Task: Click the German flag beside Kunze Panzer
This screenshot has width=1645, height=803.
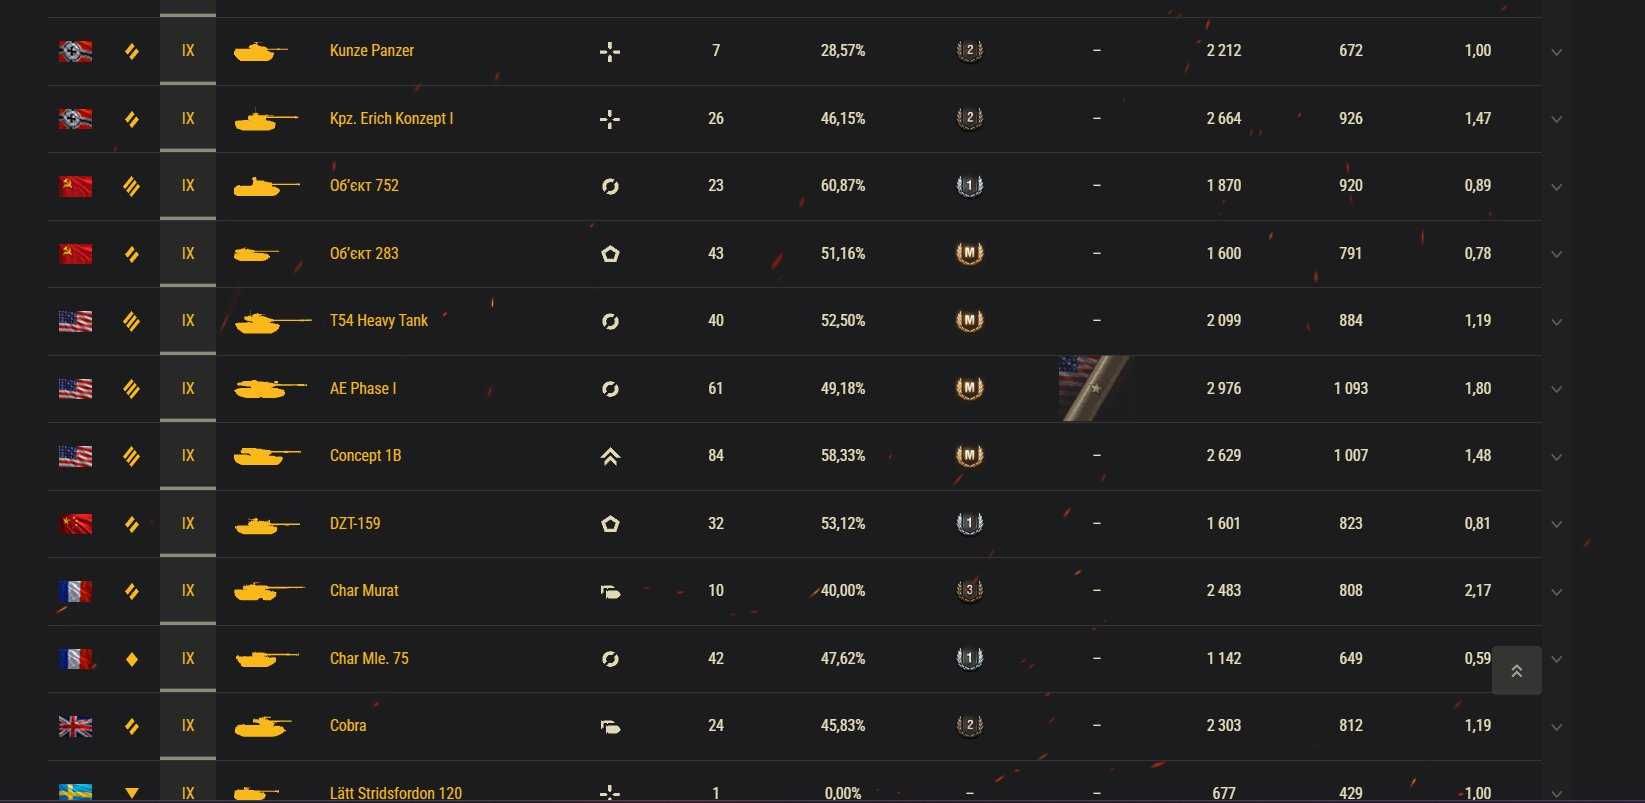Action: click(x=75, y=51)
